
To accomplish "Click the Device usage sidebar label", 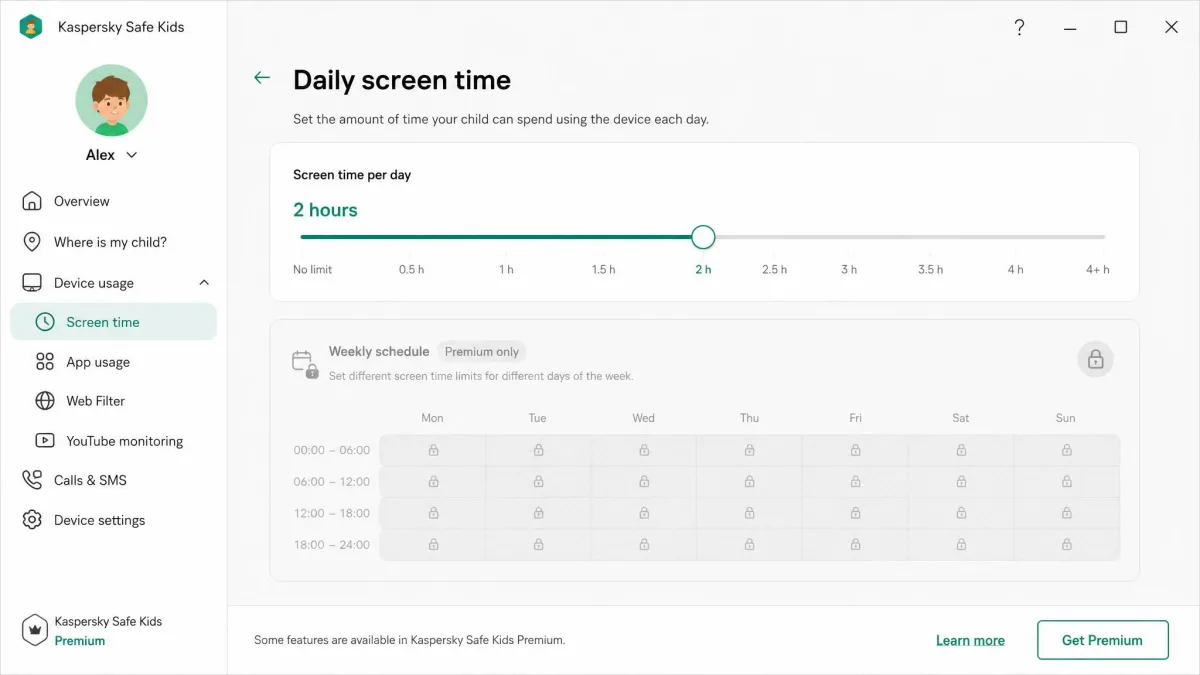I will pyautogui.click(x=94, y=283).
